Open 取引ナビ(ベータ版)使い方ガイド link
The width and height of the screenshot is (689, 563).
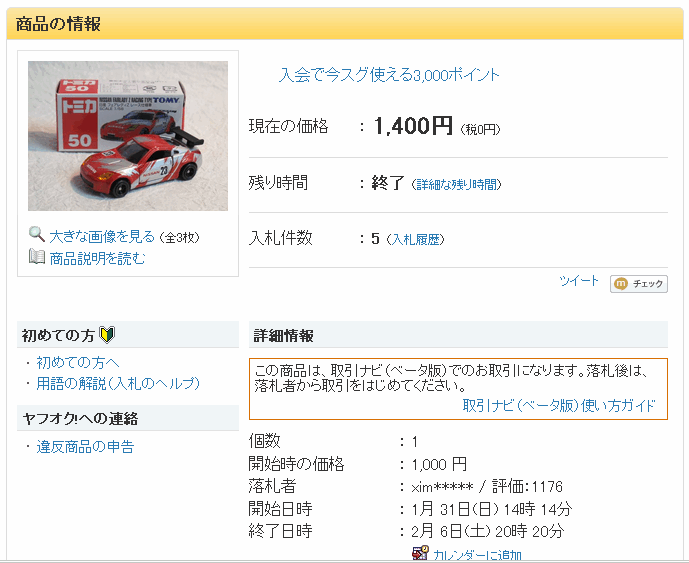[559, 405]
